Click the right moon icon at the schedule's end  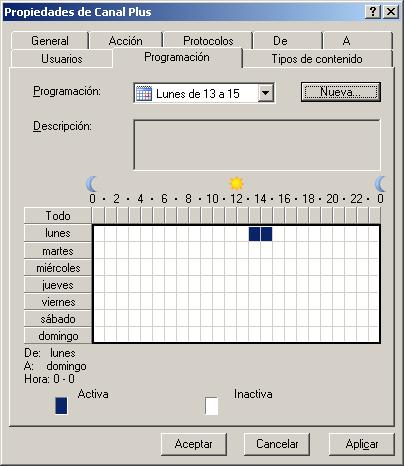coord(380,184)
